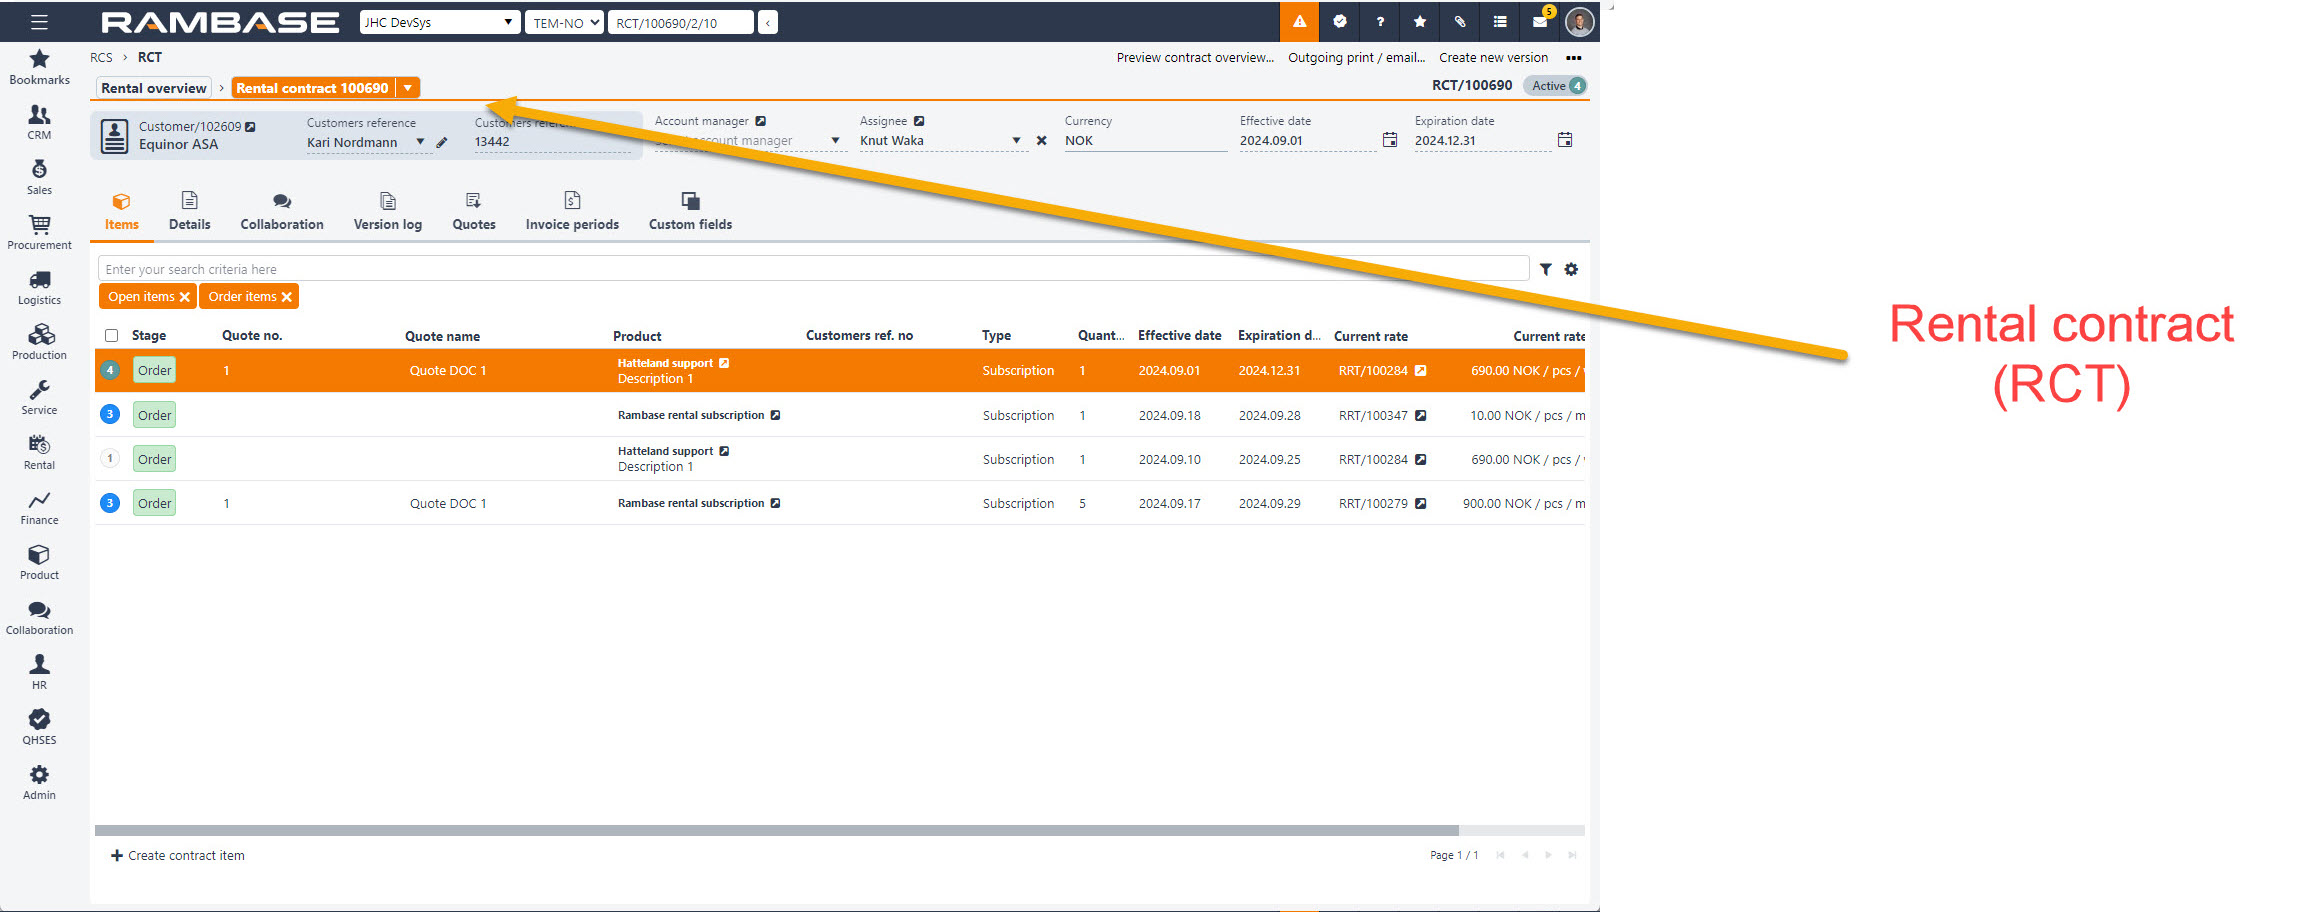
Task: Toggle the select-all items checkbox
Action: (112, 336)
